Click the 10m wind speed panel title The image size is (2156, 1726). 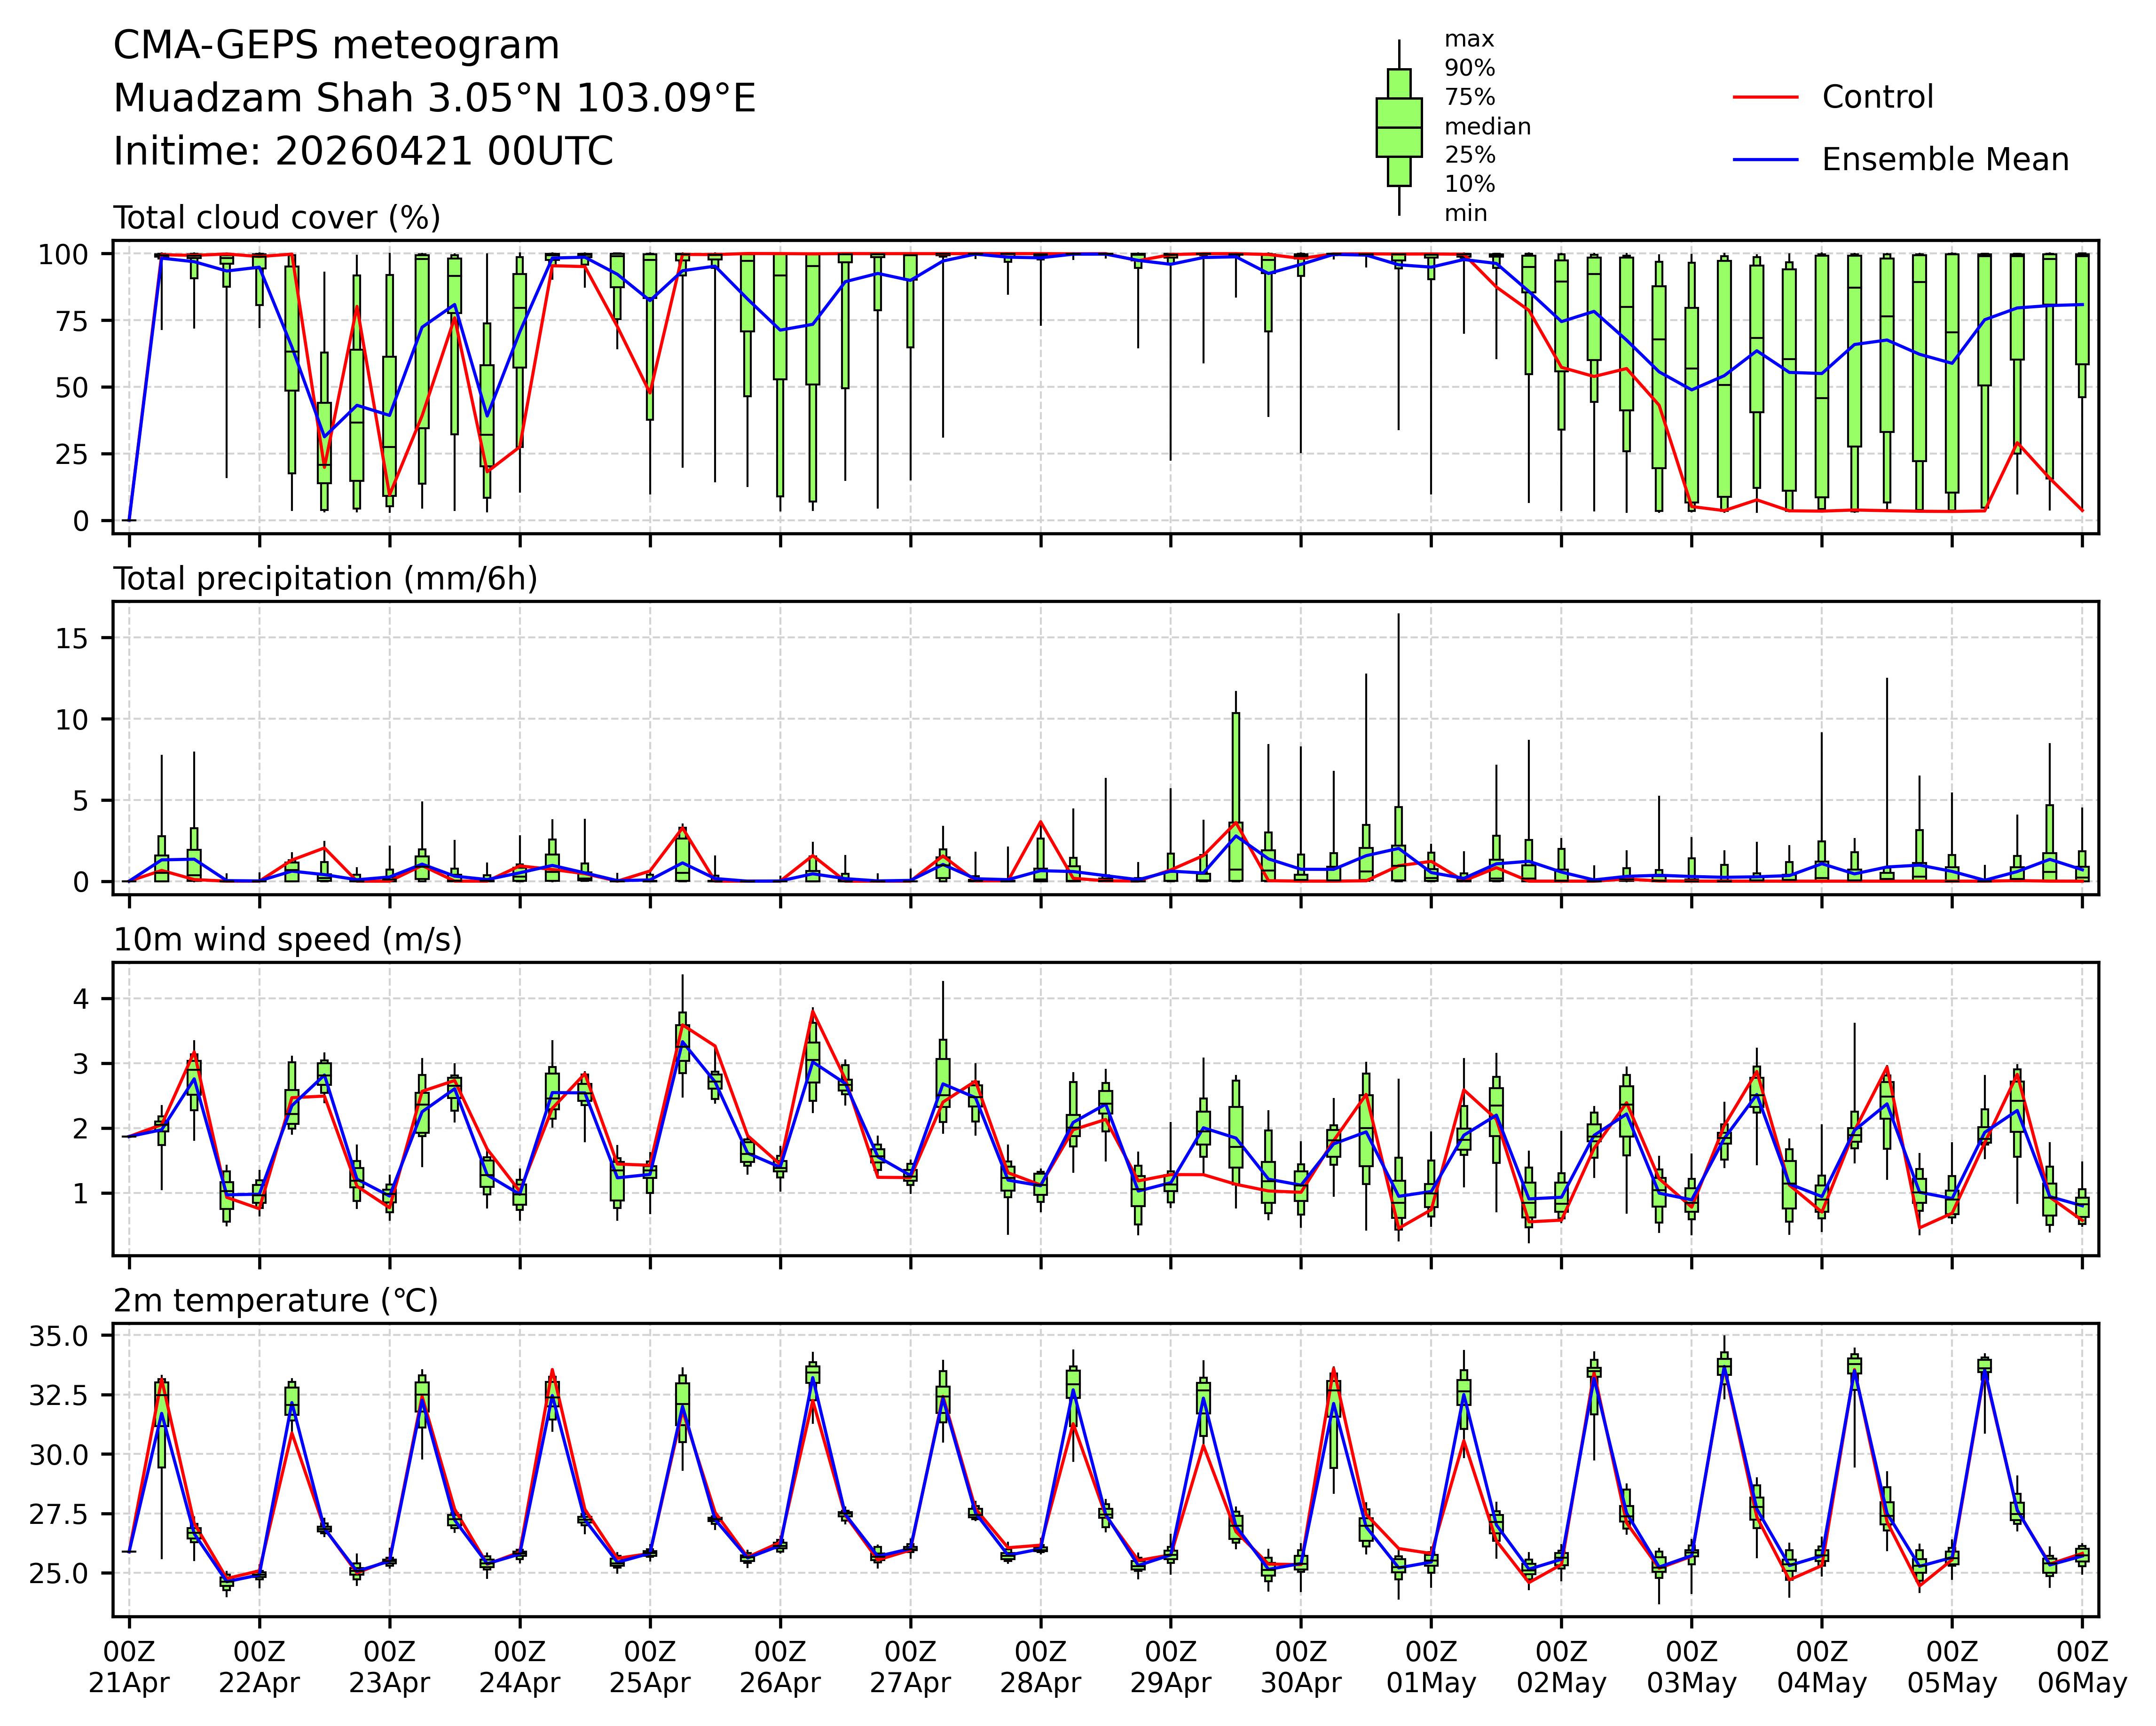(288, 940)
